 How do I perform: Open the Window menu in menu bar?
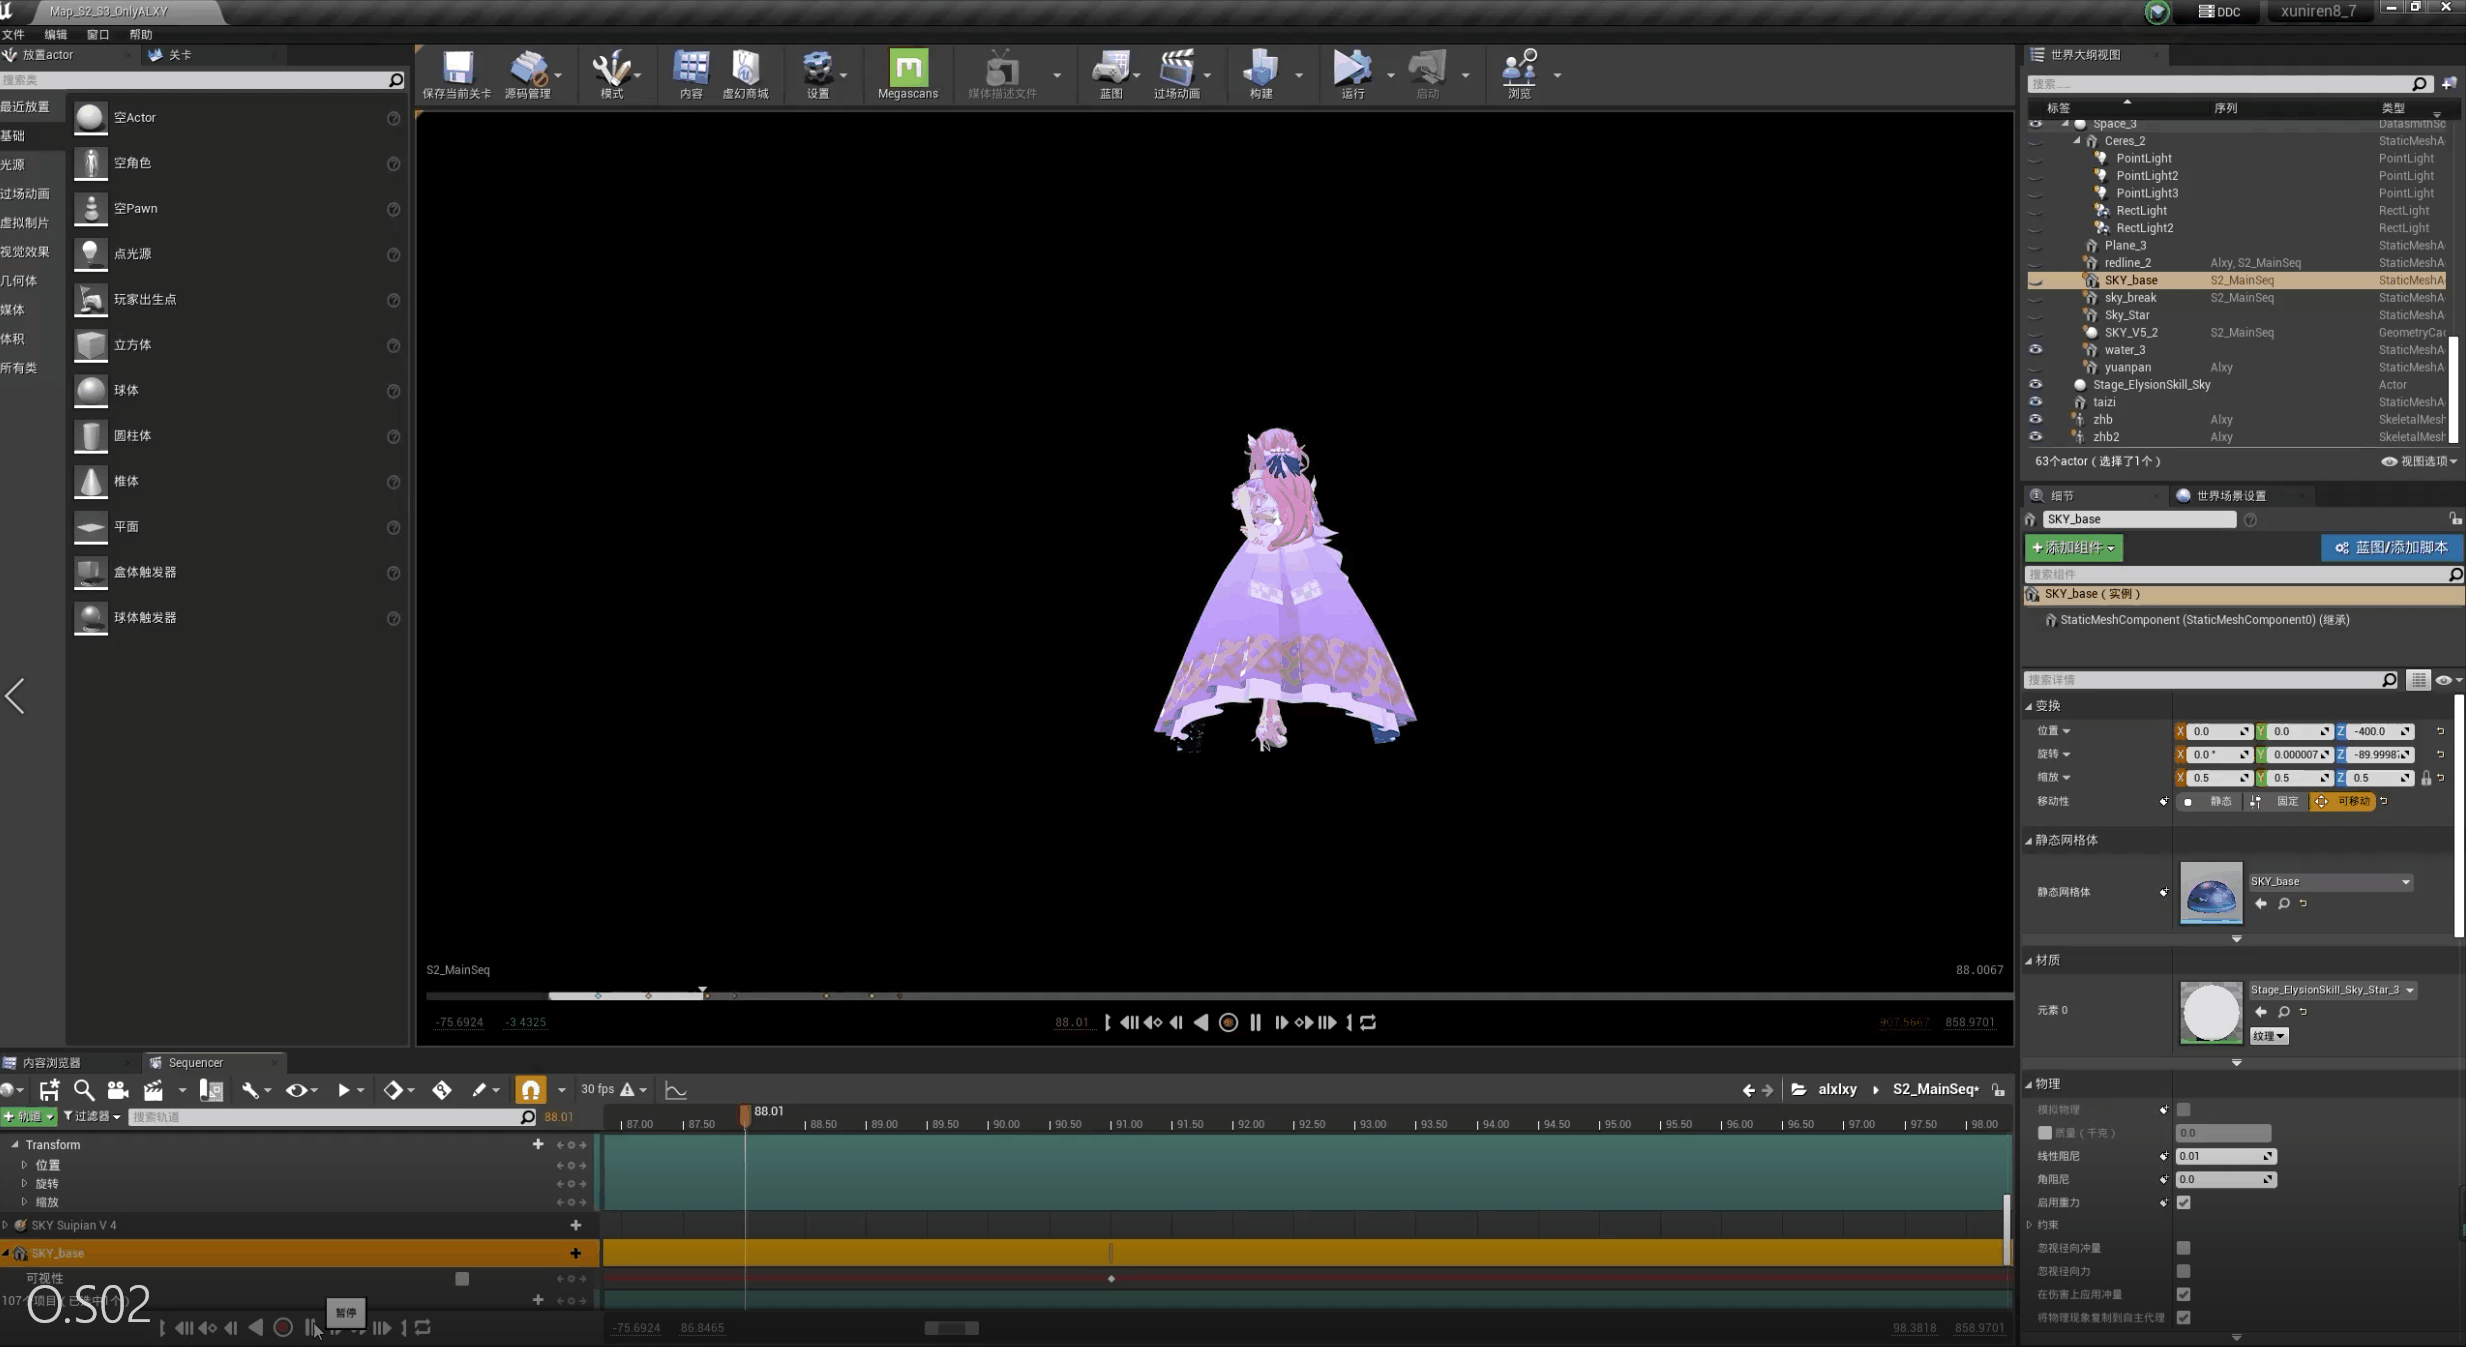click(x=97, y=34)
